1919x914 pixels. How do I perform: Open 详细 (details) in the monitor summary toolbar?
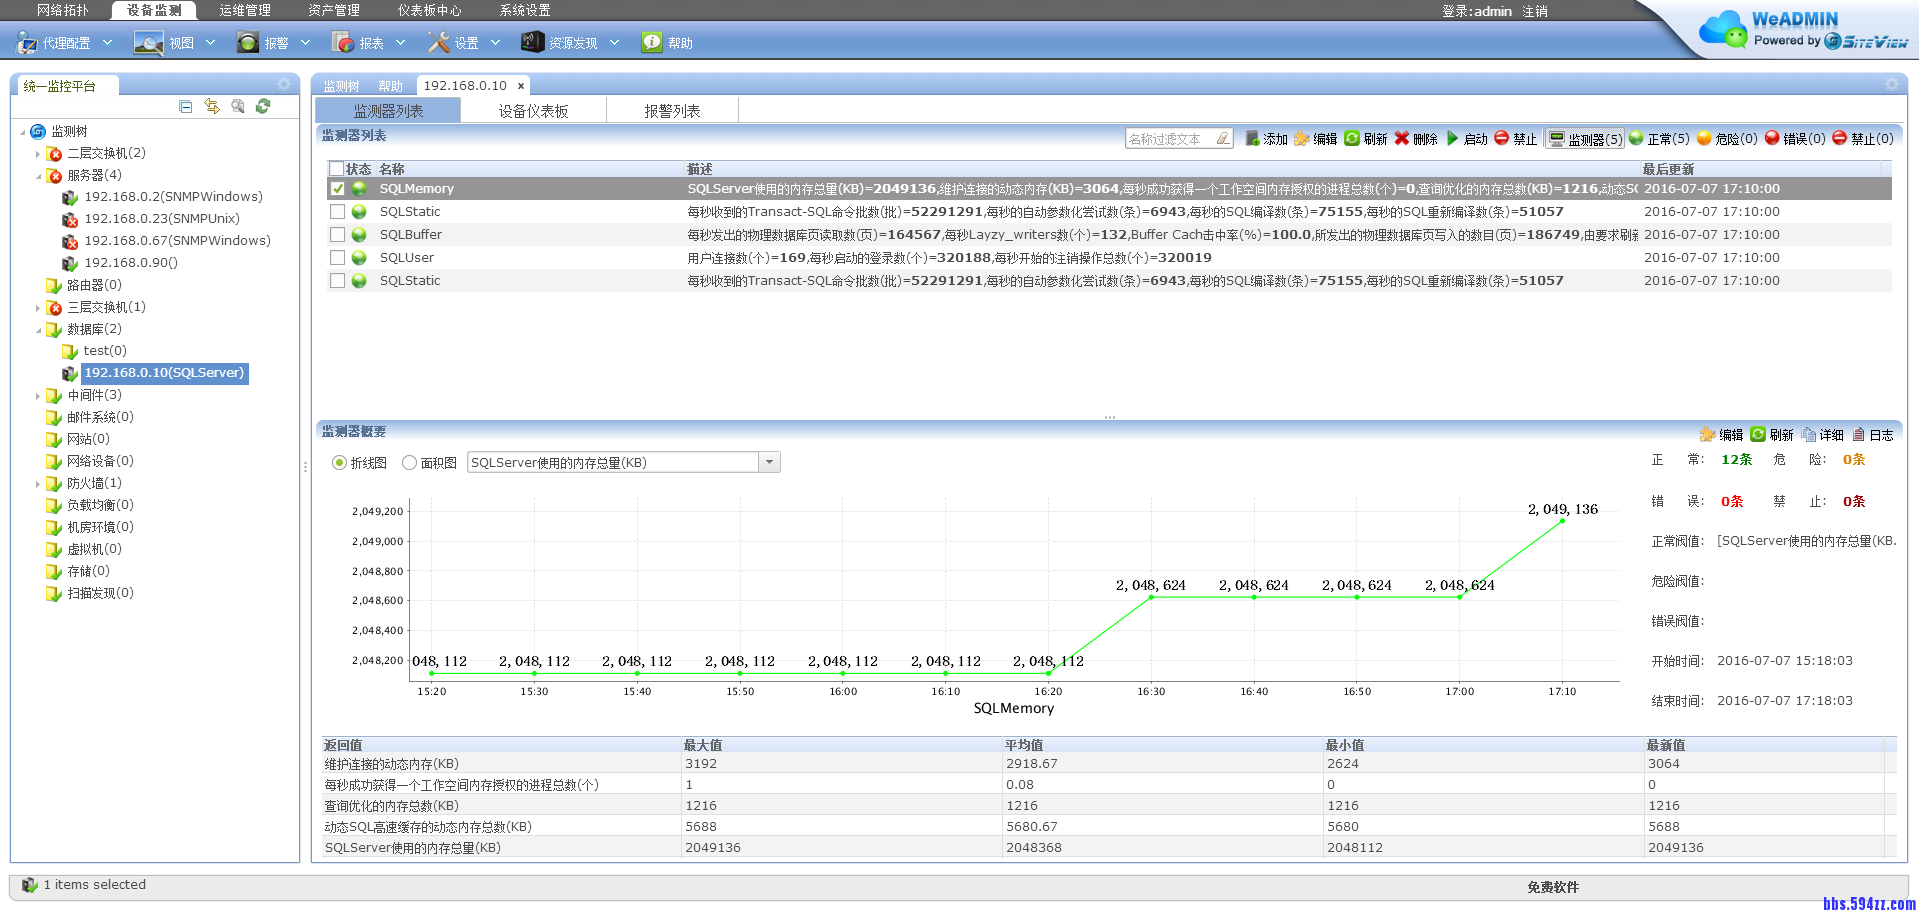point(1822,435)
